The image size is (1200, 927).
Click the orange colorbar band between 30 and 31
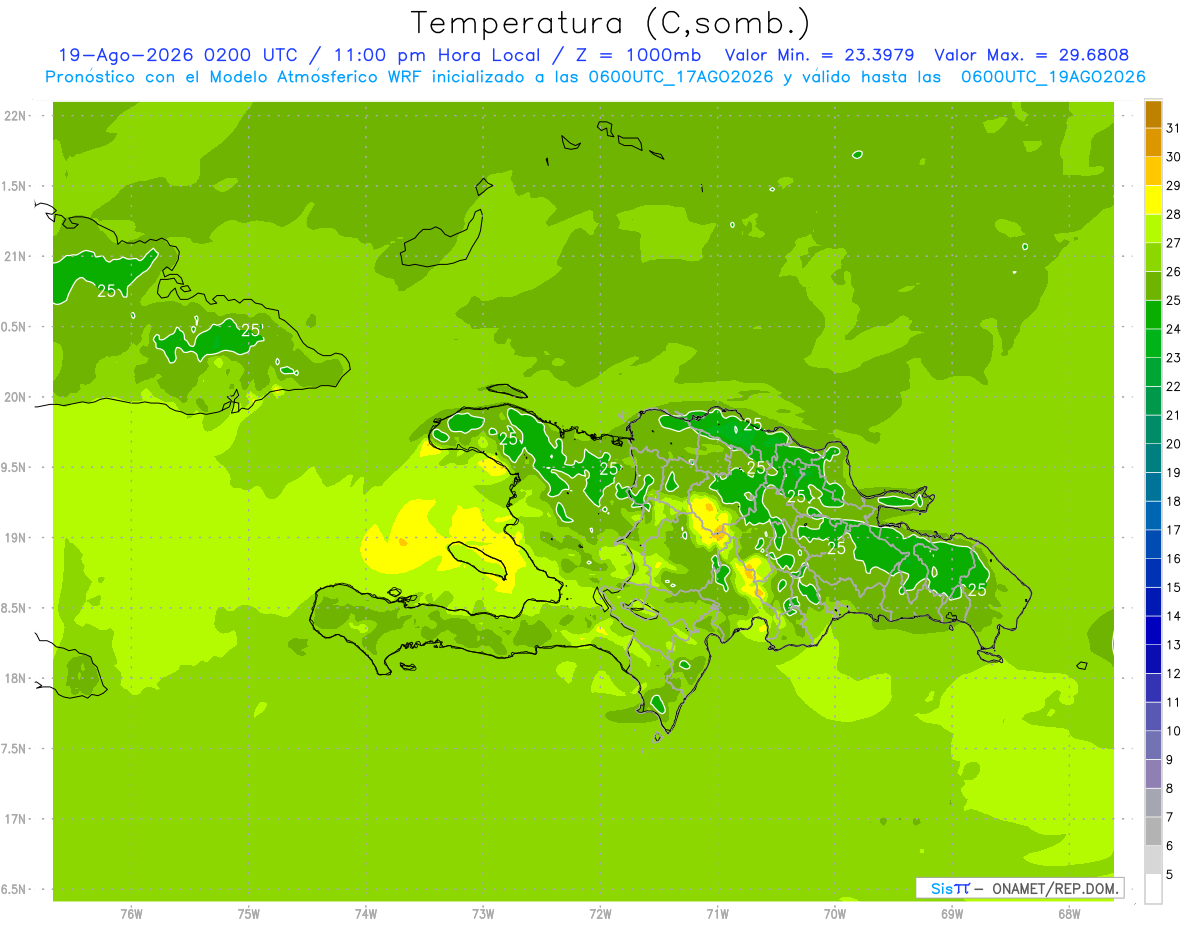tap(1153, 143)
